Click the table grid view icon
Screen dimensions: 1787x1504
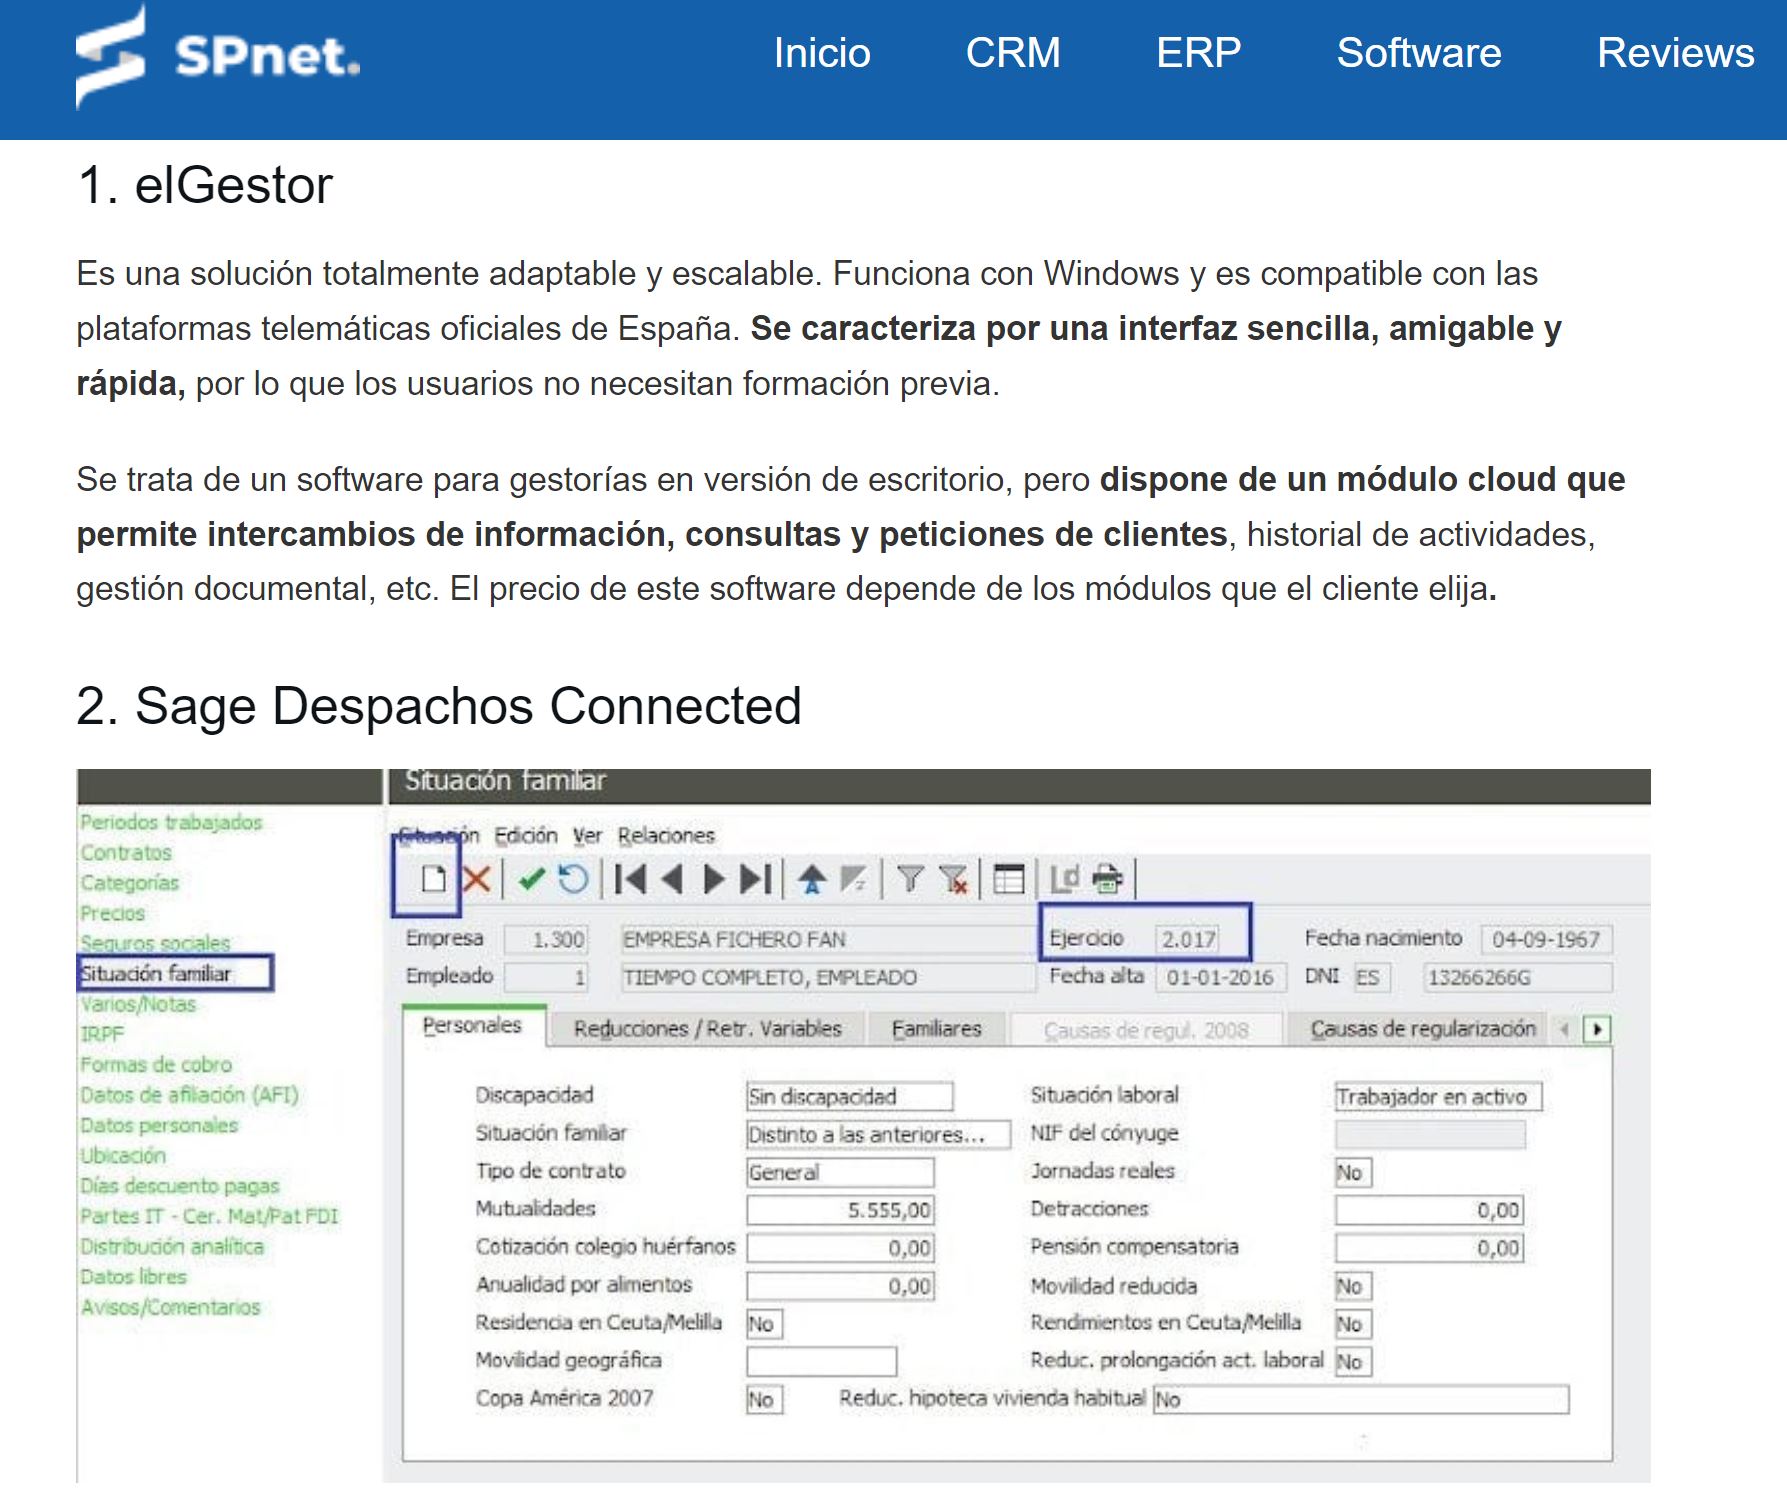point(1009,879)
